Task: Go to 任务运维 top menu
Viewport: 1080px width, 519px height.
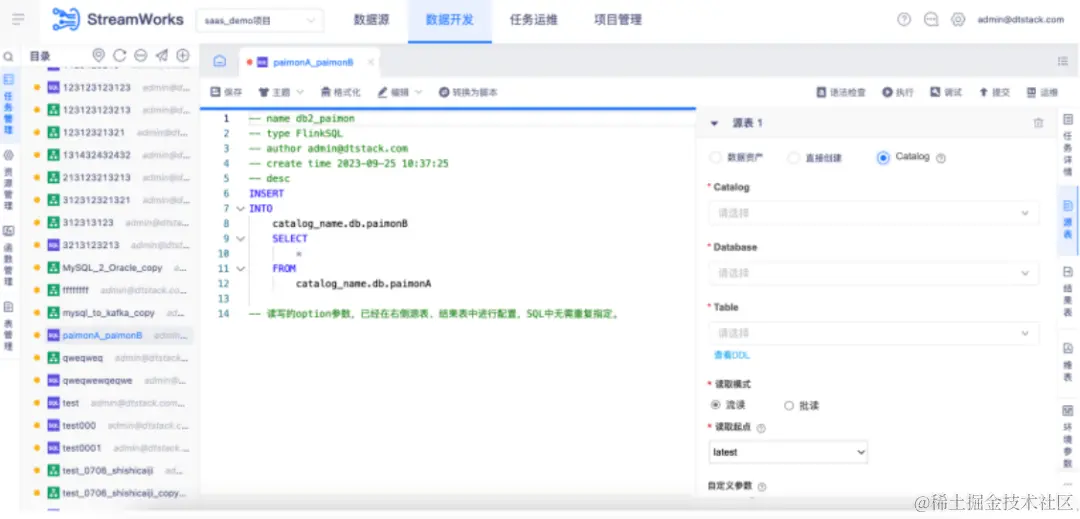Action: (x=533, y=20)
